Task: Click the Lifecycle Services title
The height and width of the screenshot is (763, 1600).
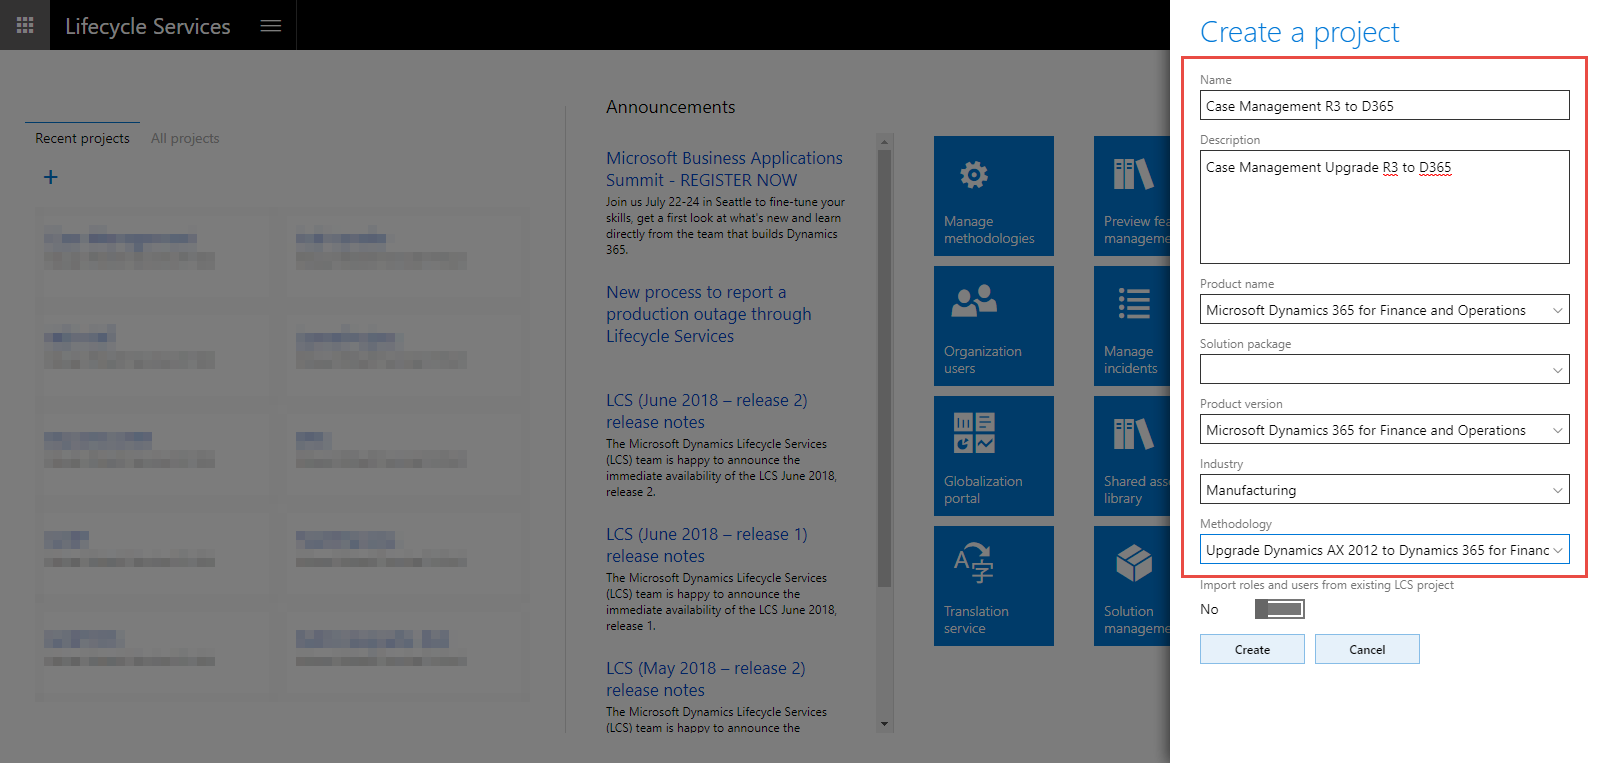Action: point(148,26)
